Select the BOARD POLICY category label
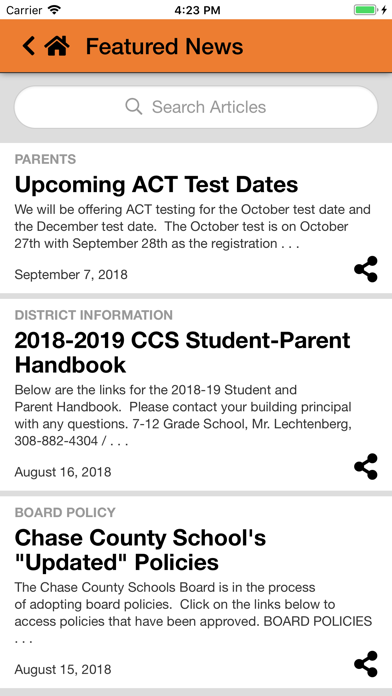This screenshot has width=392, height=696. [x=65, y=513]
